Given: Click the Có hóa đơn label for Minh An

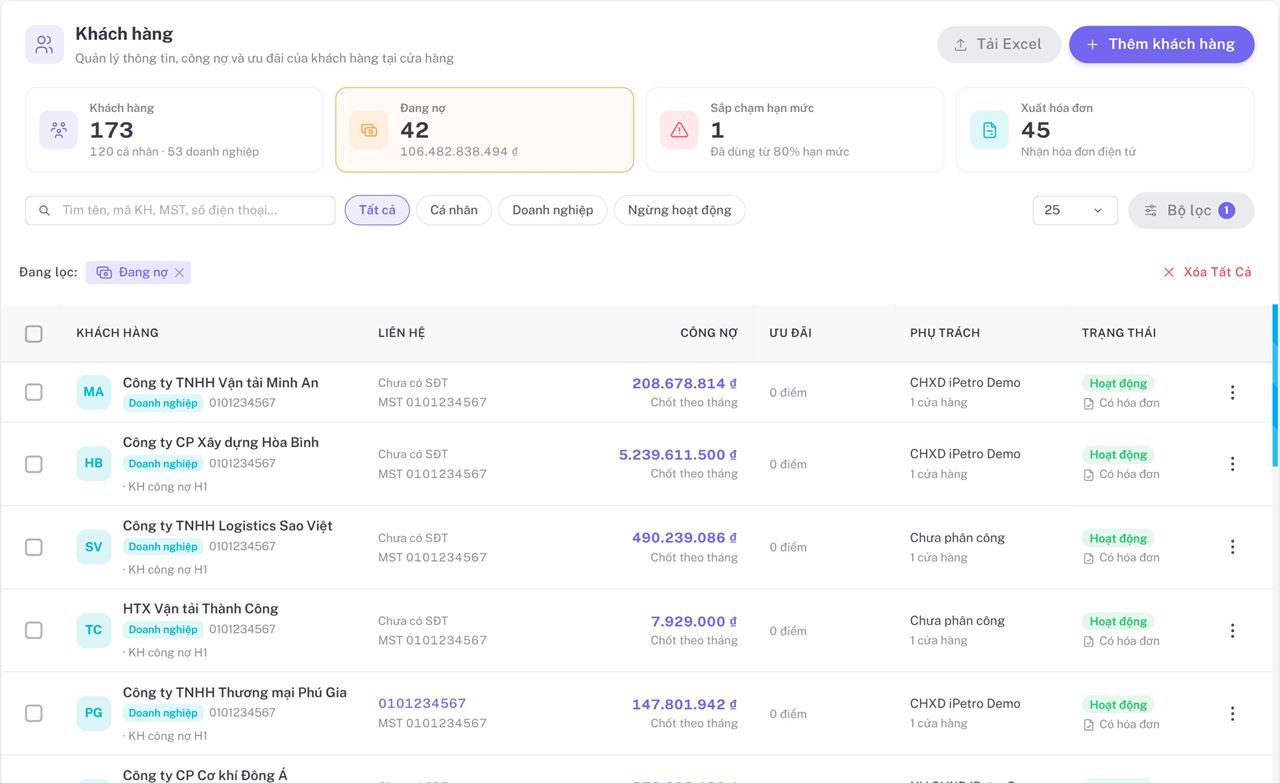Looking at the screenshot, I should tap(1122, 403).
